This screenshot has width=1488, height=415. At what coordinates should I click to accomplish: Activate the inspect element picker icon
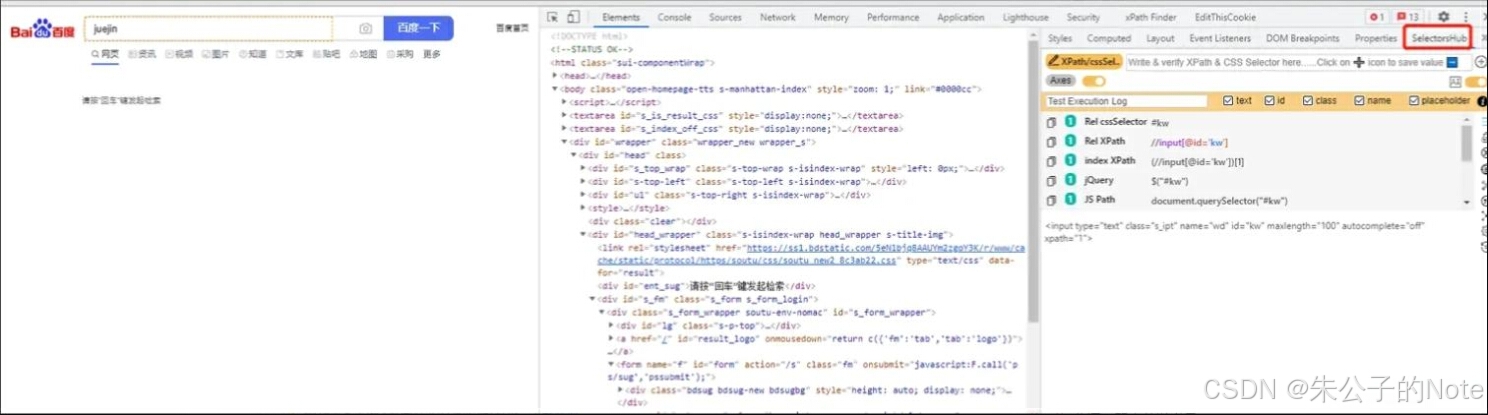pyautogui.click(x=553, y=17)
